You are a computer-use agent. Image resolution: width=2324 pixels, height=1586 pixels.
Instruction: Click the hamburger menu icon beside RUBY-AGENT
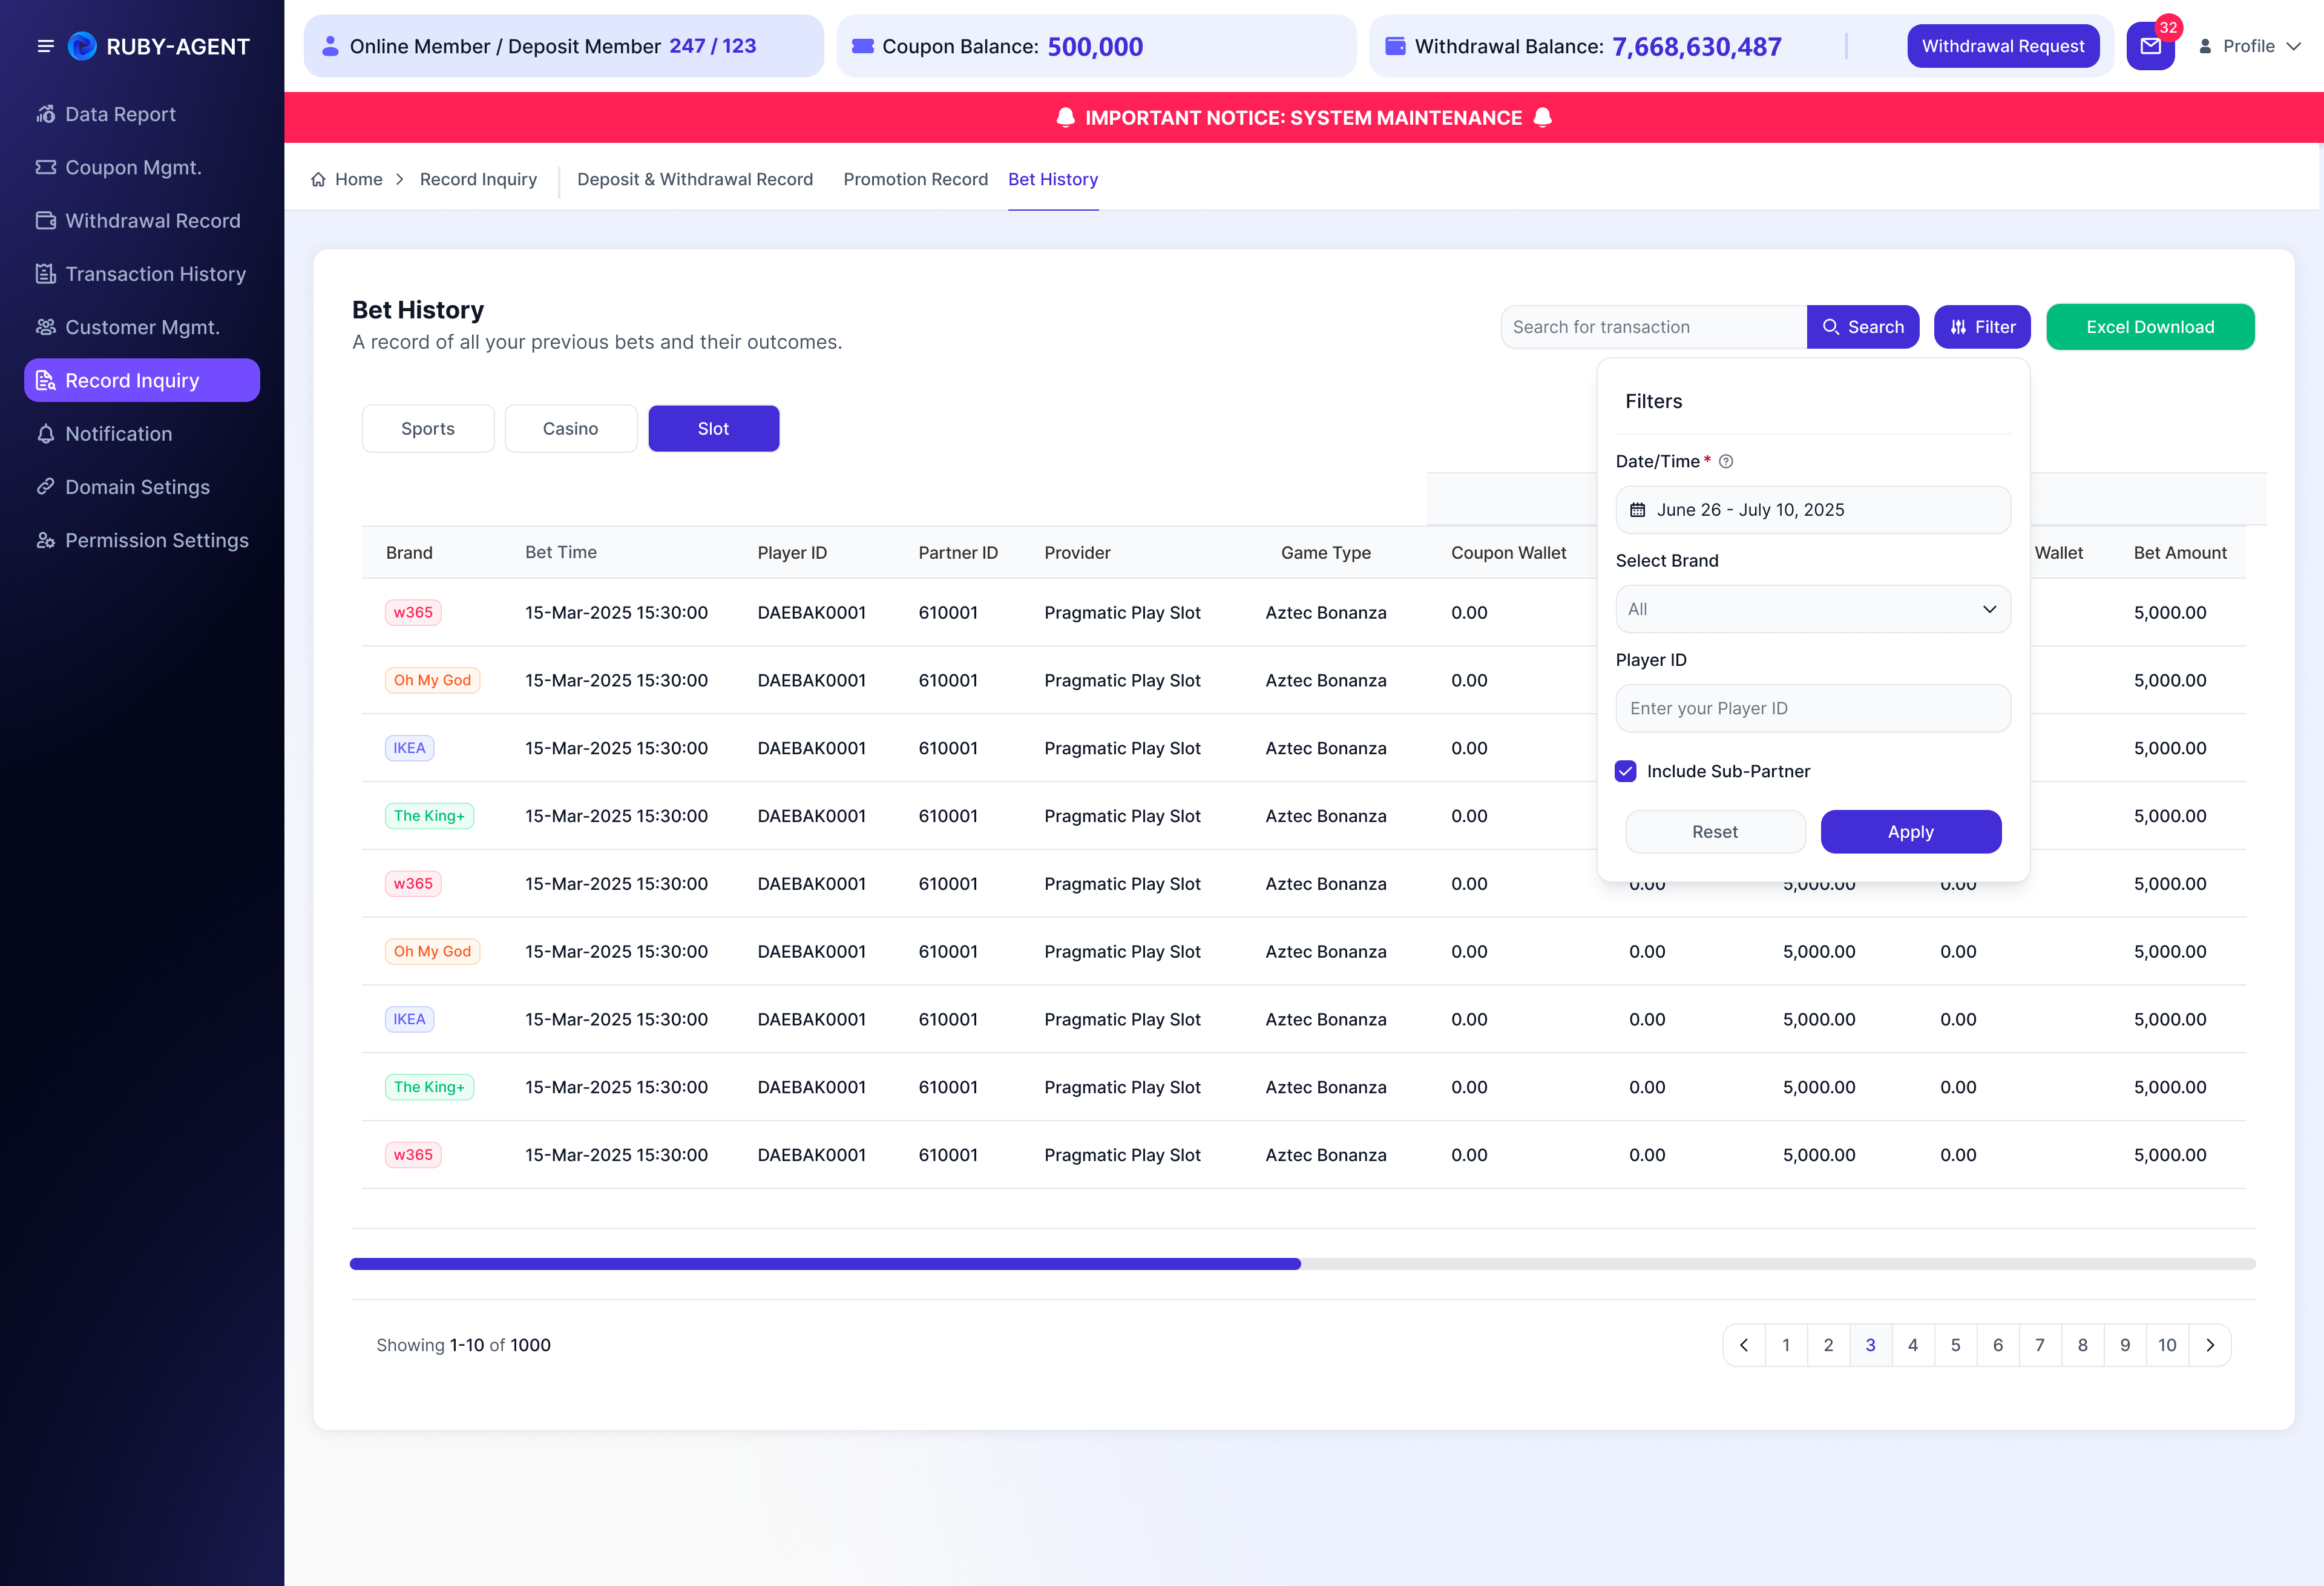click(45, 46)
